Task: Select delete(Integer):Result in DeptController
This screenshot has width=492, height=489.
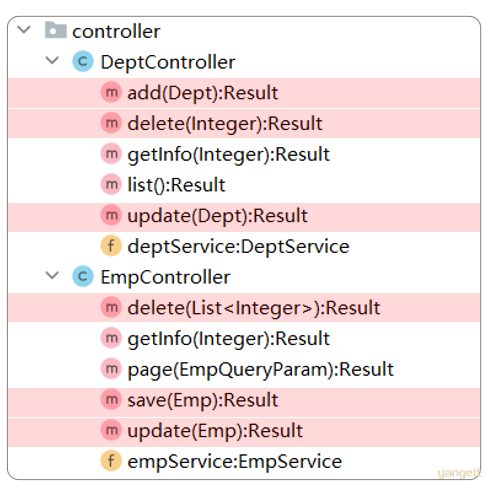Action: [244, 123]
